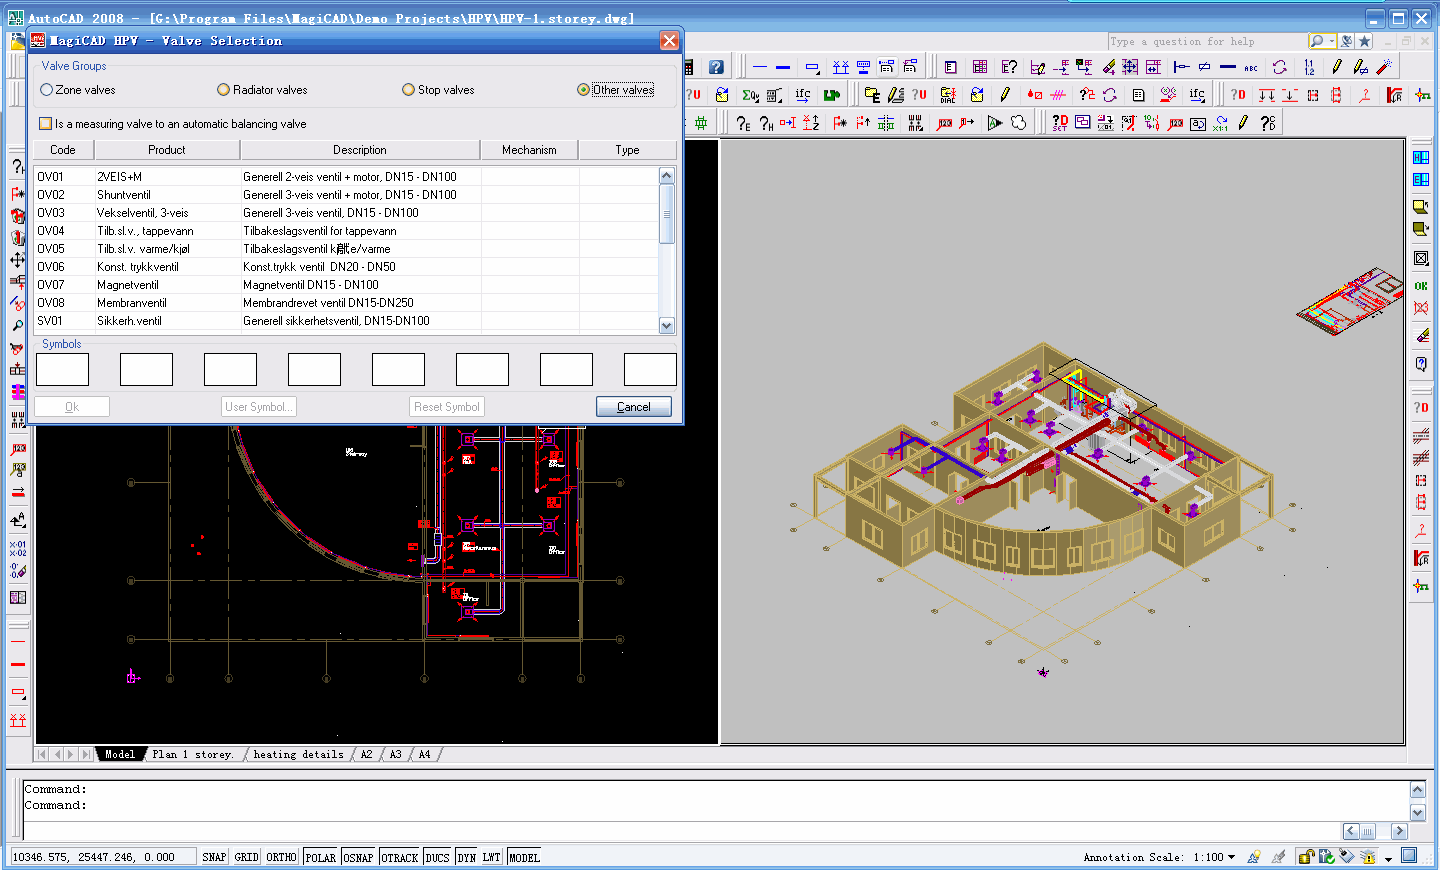Image resolution: width=1440 pixels, height=870 pixels.
Task: Open the heating details layout tab
Action: [298, 754]
